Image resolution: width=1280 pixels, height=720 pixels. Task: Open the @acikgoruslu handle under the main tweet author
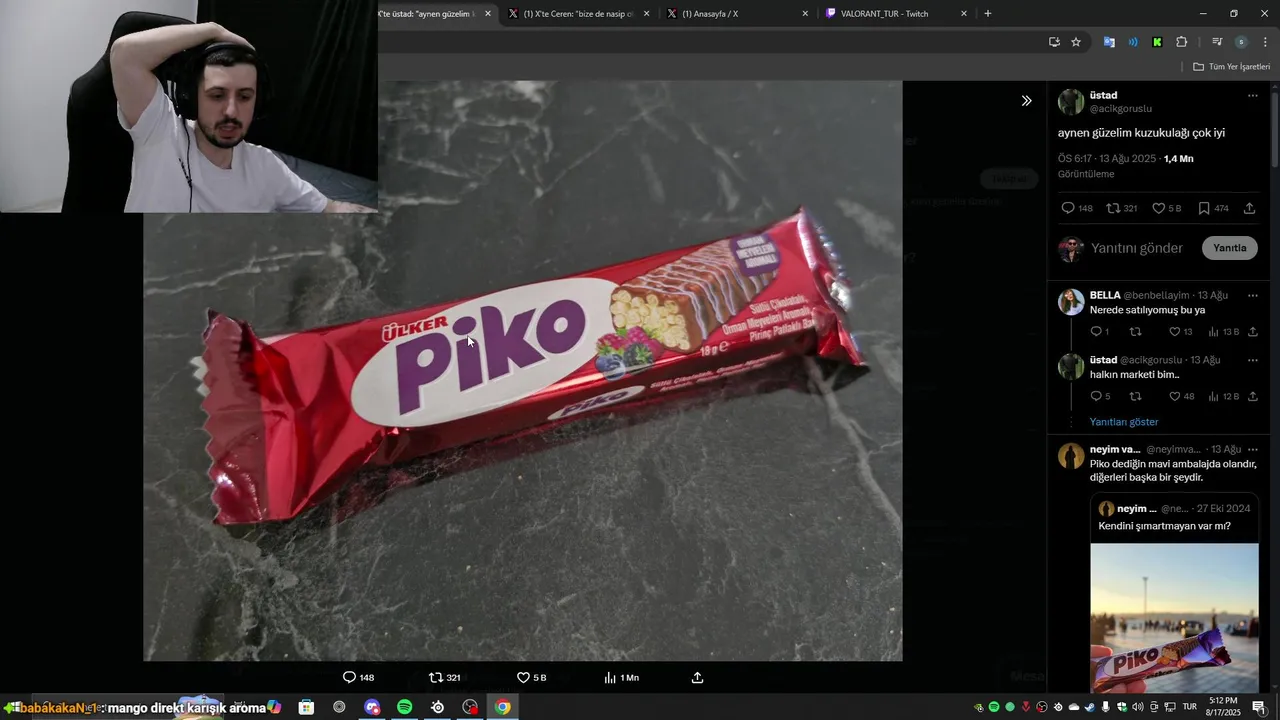pyautogui.click(x=1120, y=109)
